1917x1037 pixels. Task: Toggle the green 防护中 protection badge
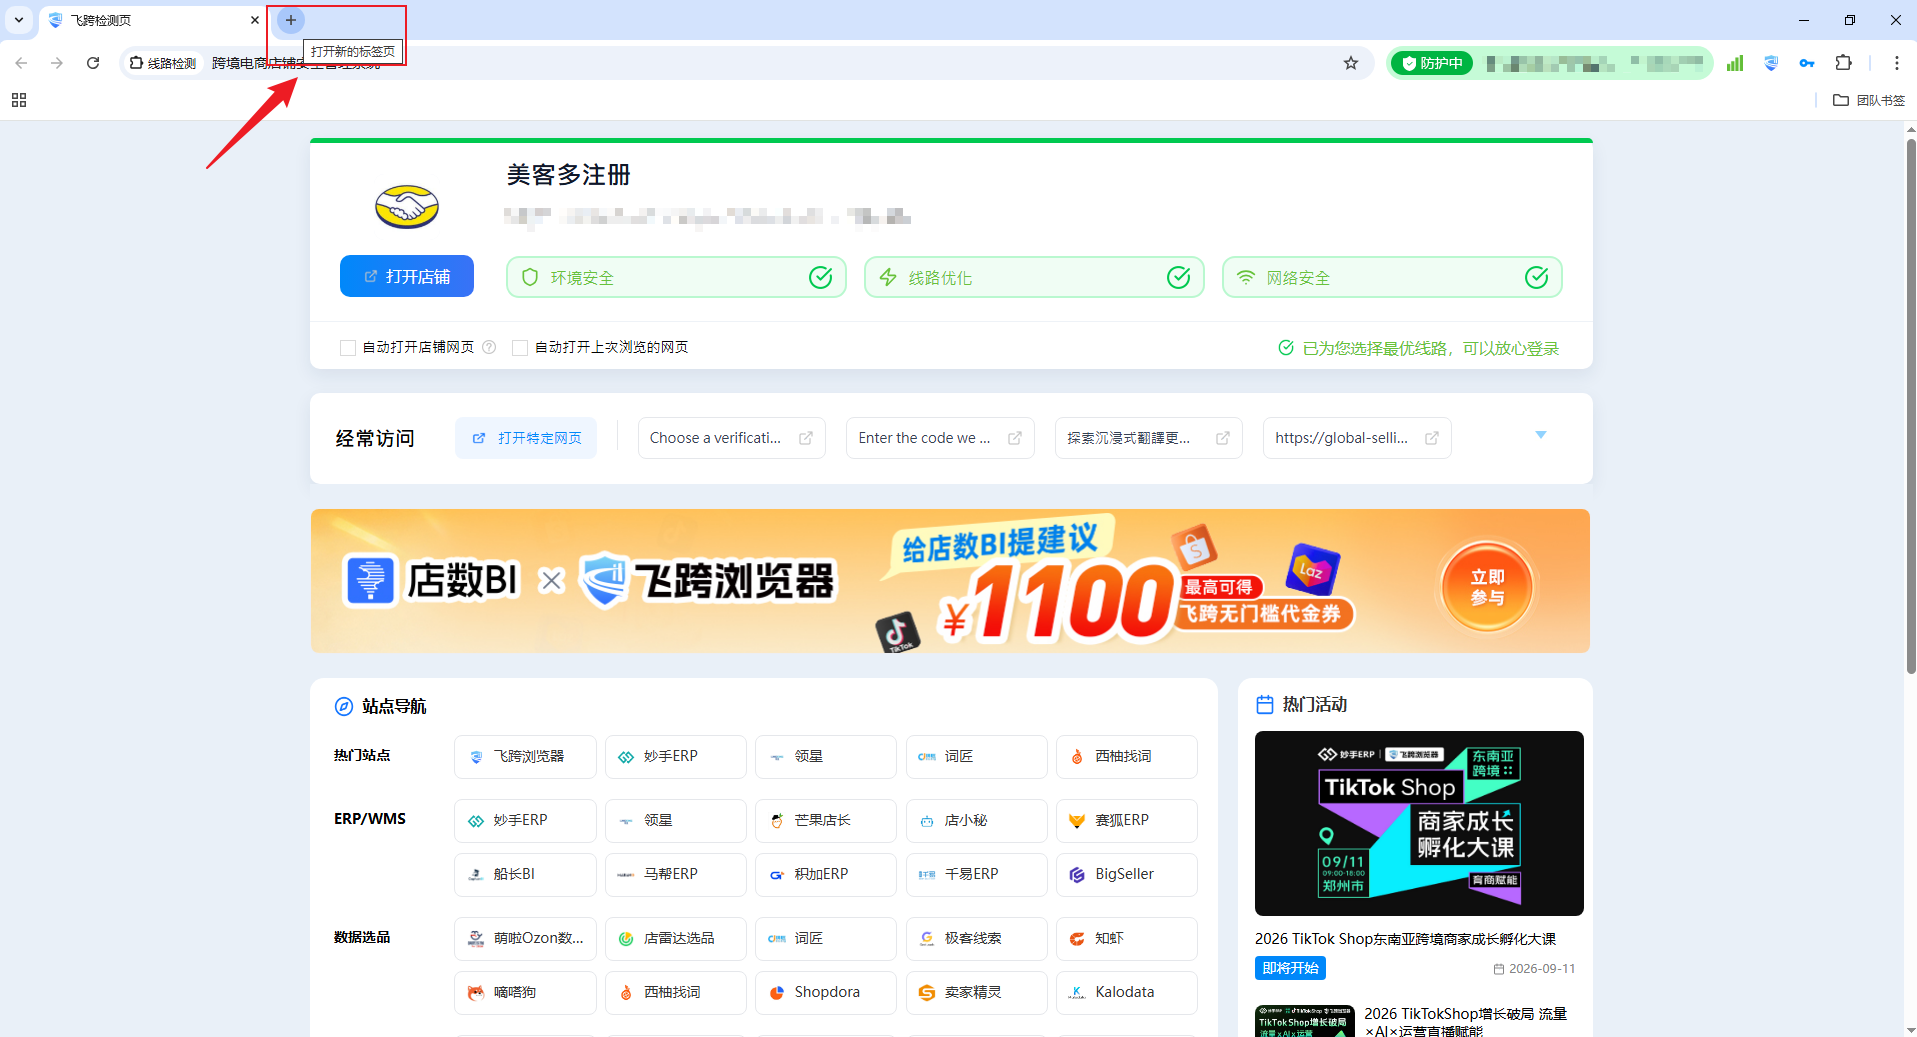point(1432,63)
